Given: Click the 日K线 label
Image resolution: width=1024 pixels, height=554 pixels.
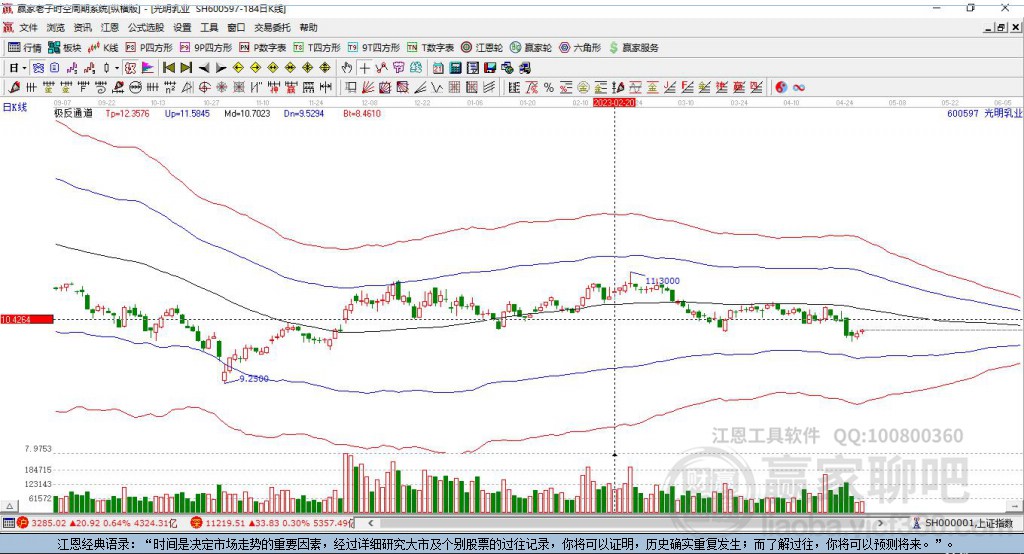Looking at the screenshot, I should (15, 107).
